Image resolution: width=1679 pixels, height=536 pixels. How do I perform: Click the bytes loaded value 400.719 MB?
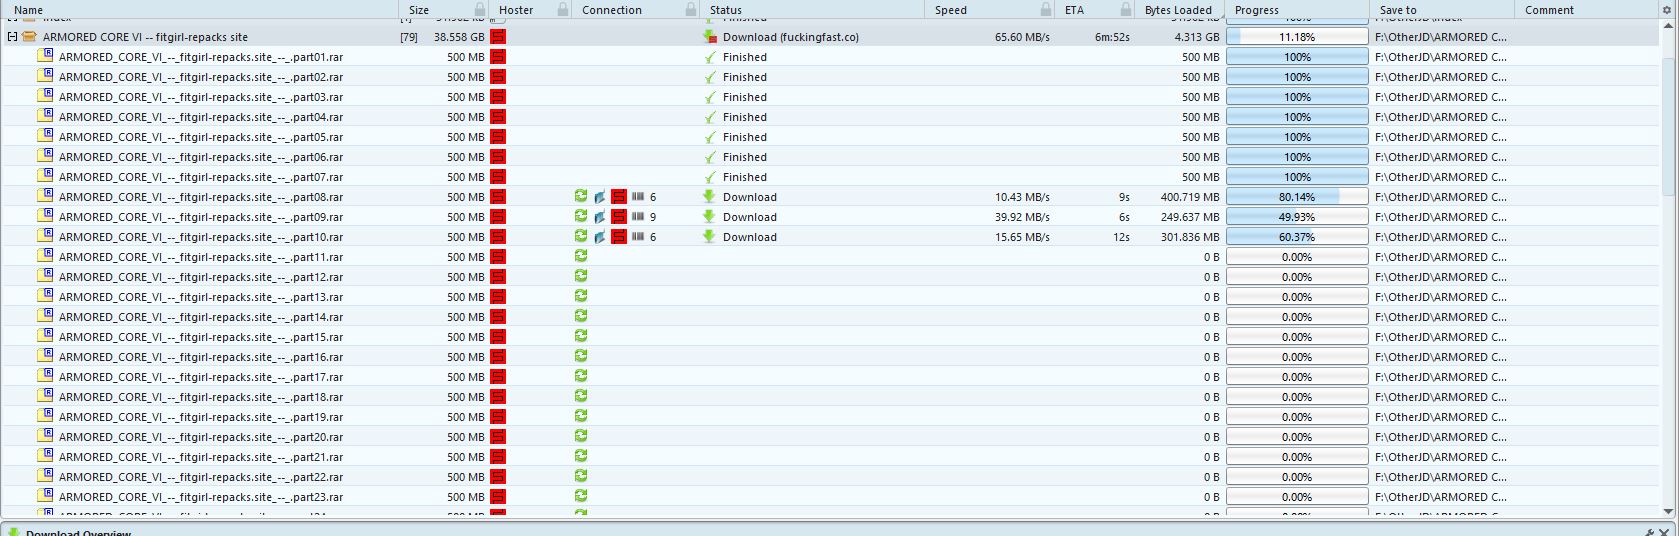coord(1190,197)
